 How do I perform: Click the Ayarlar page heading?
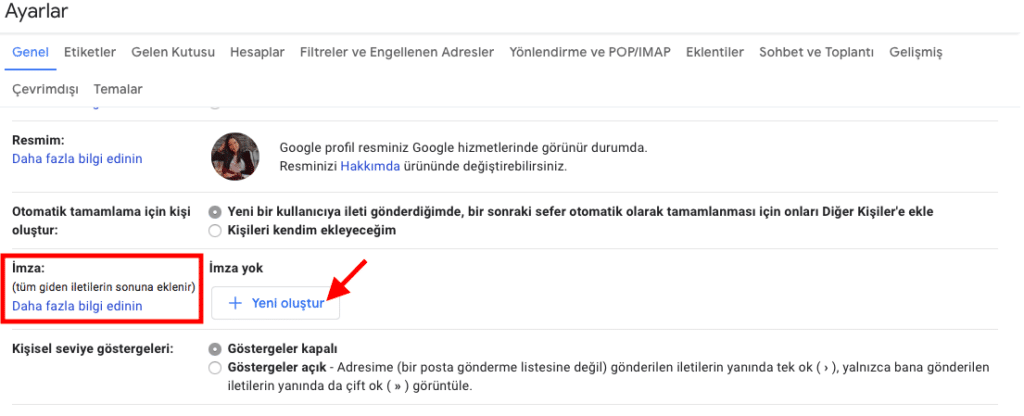37,11
